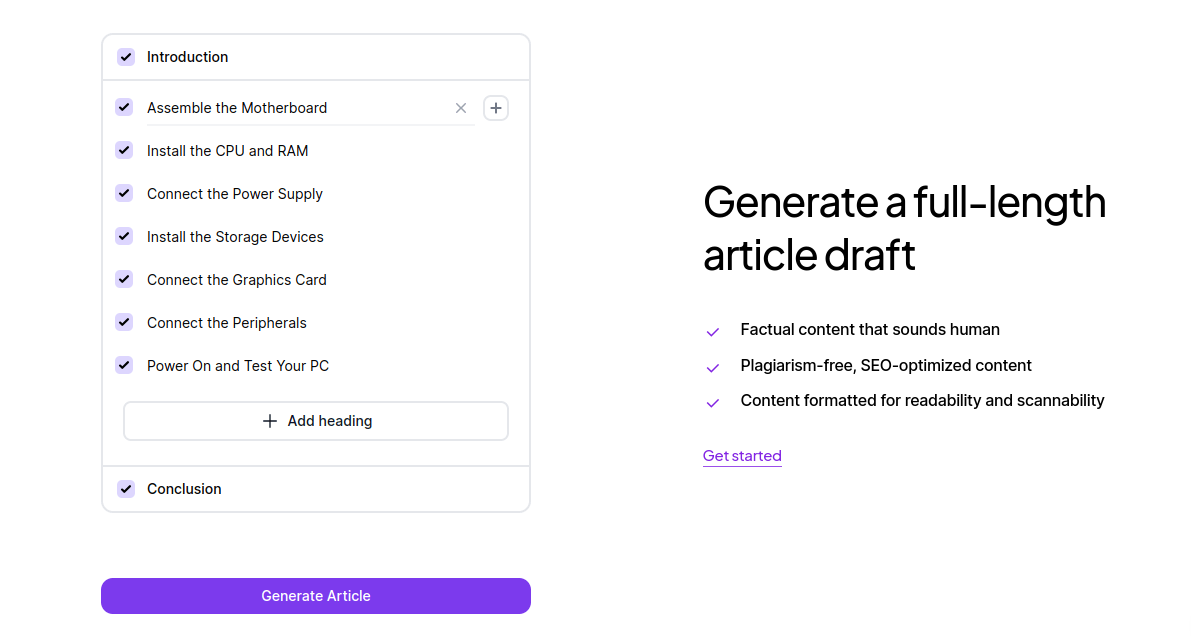Uncheck Install the CPU and RAM
The width and height of the screenshot is (1191, 643).
pyautogui.click(x=124, y=150)
